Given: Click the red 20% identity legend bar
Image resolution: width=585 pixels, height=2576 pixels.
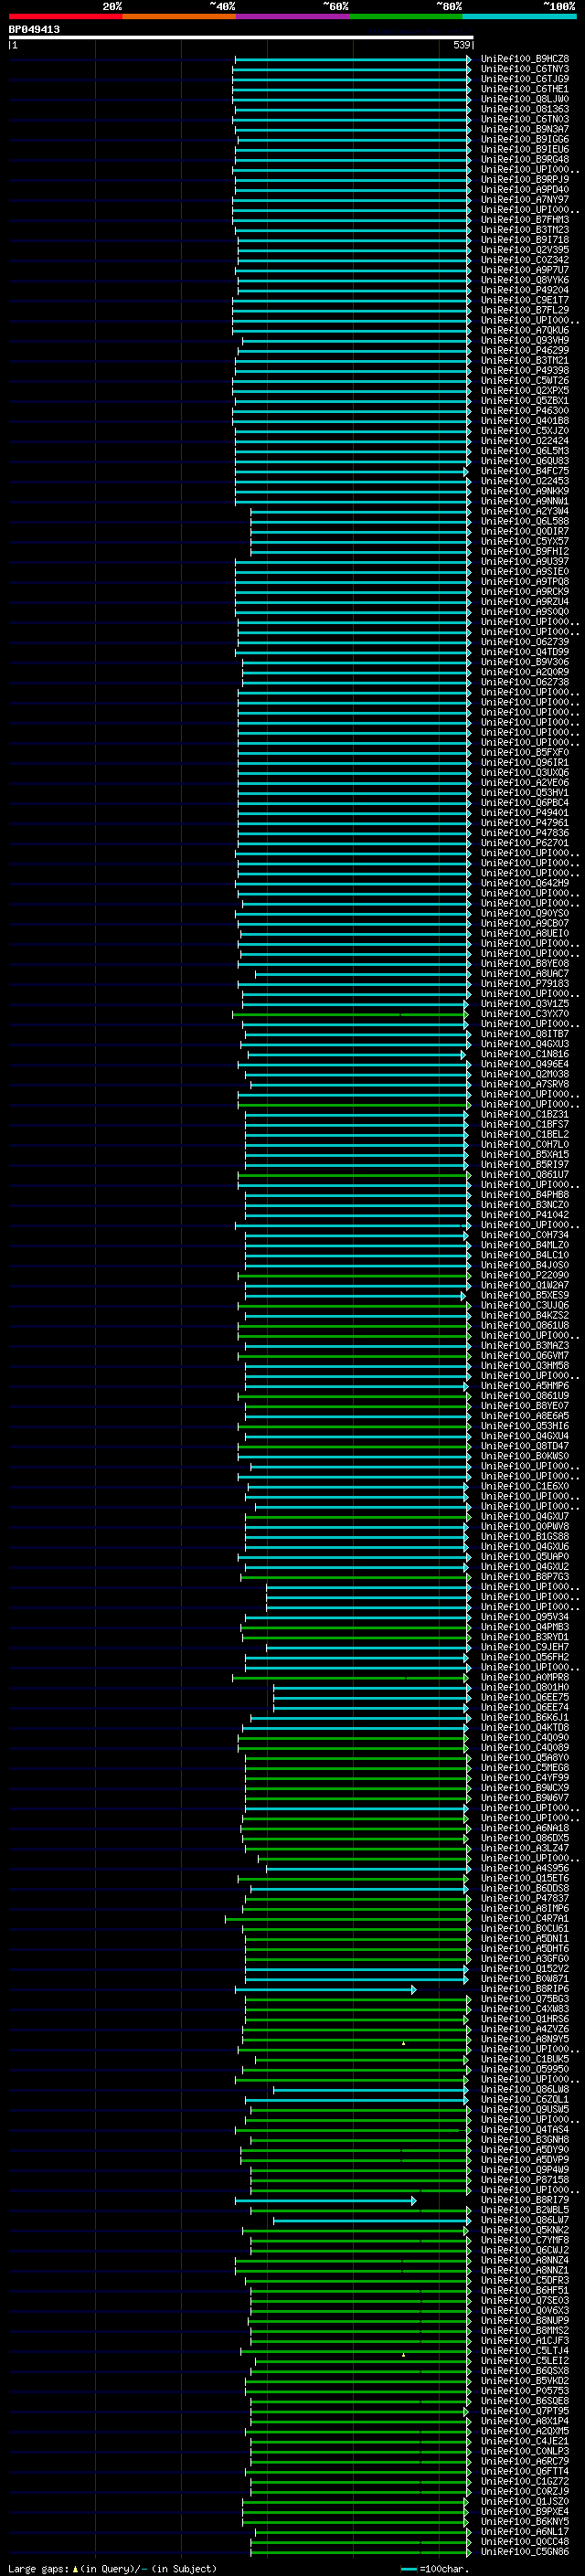Looking at the screenshot, I should 65,16.
